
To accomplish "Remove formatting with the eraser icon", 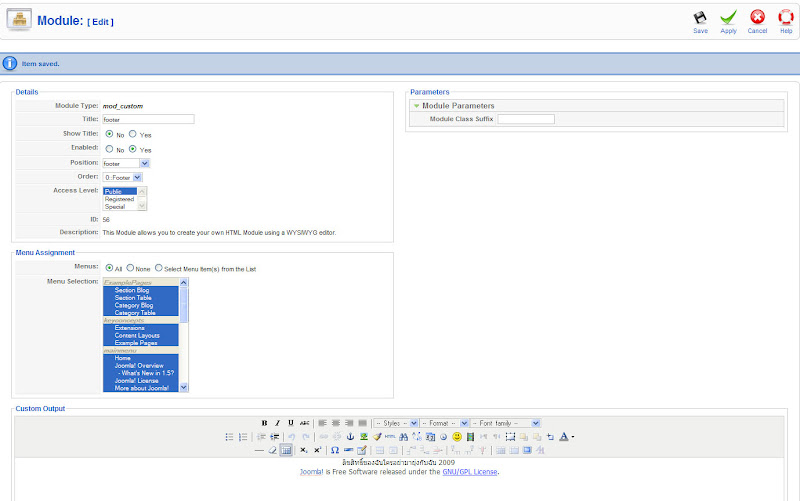I will click(x=272, y=450).
